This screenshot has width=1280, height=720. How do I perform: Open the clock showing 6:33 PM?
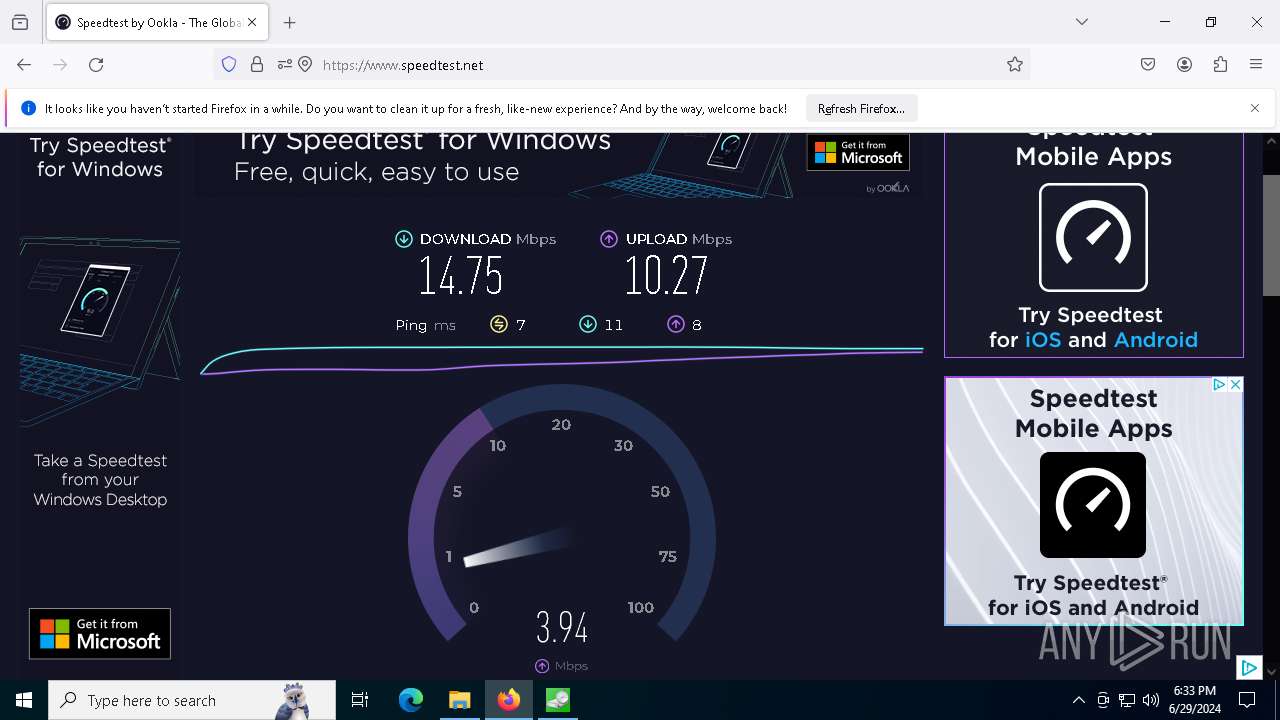coord(1194,700)
